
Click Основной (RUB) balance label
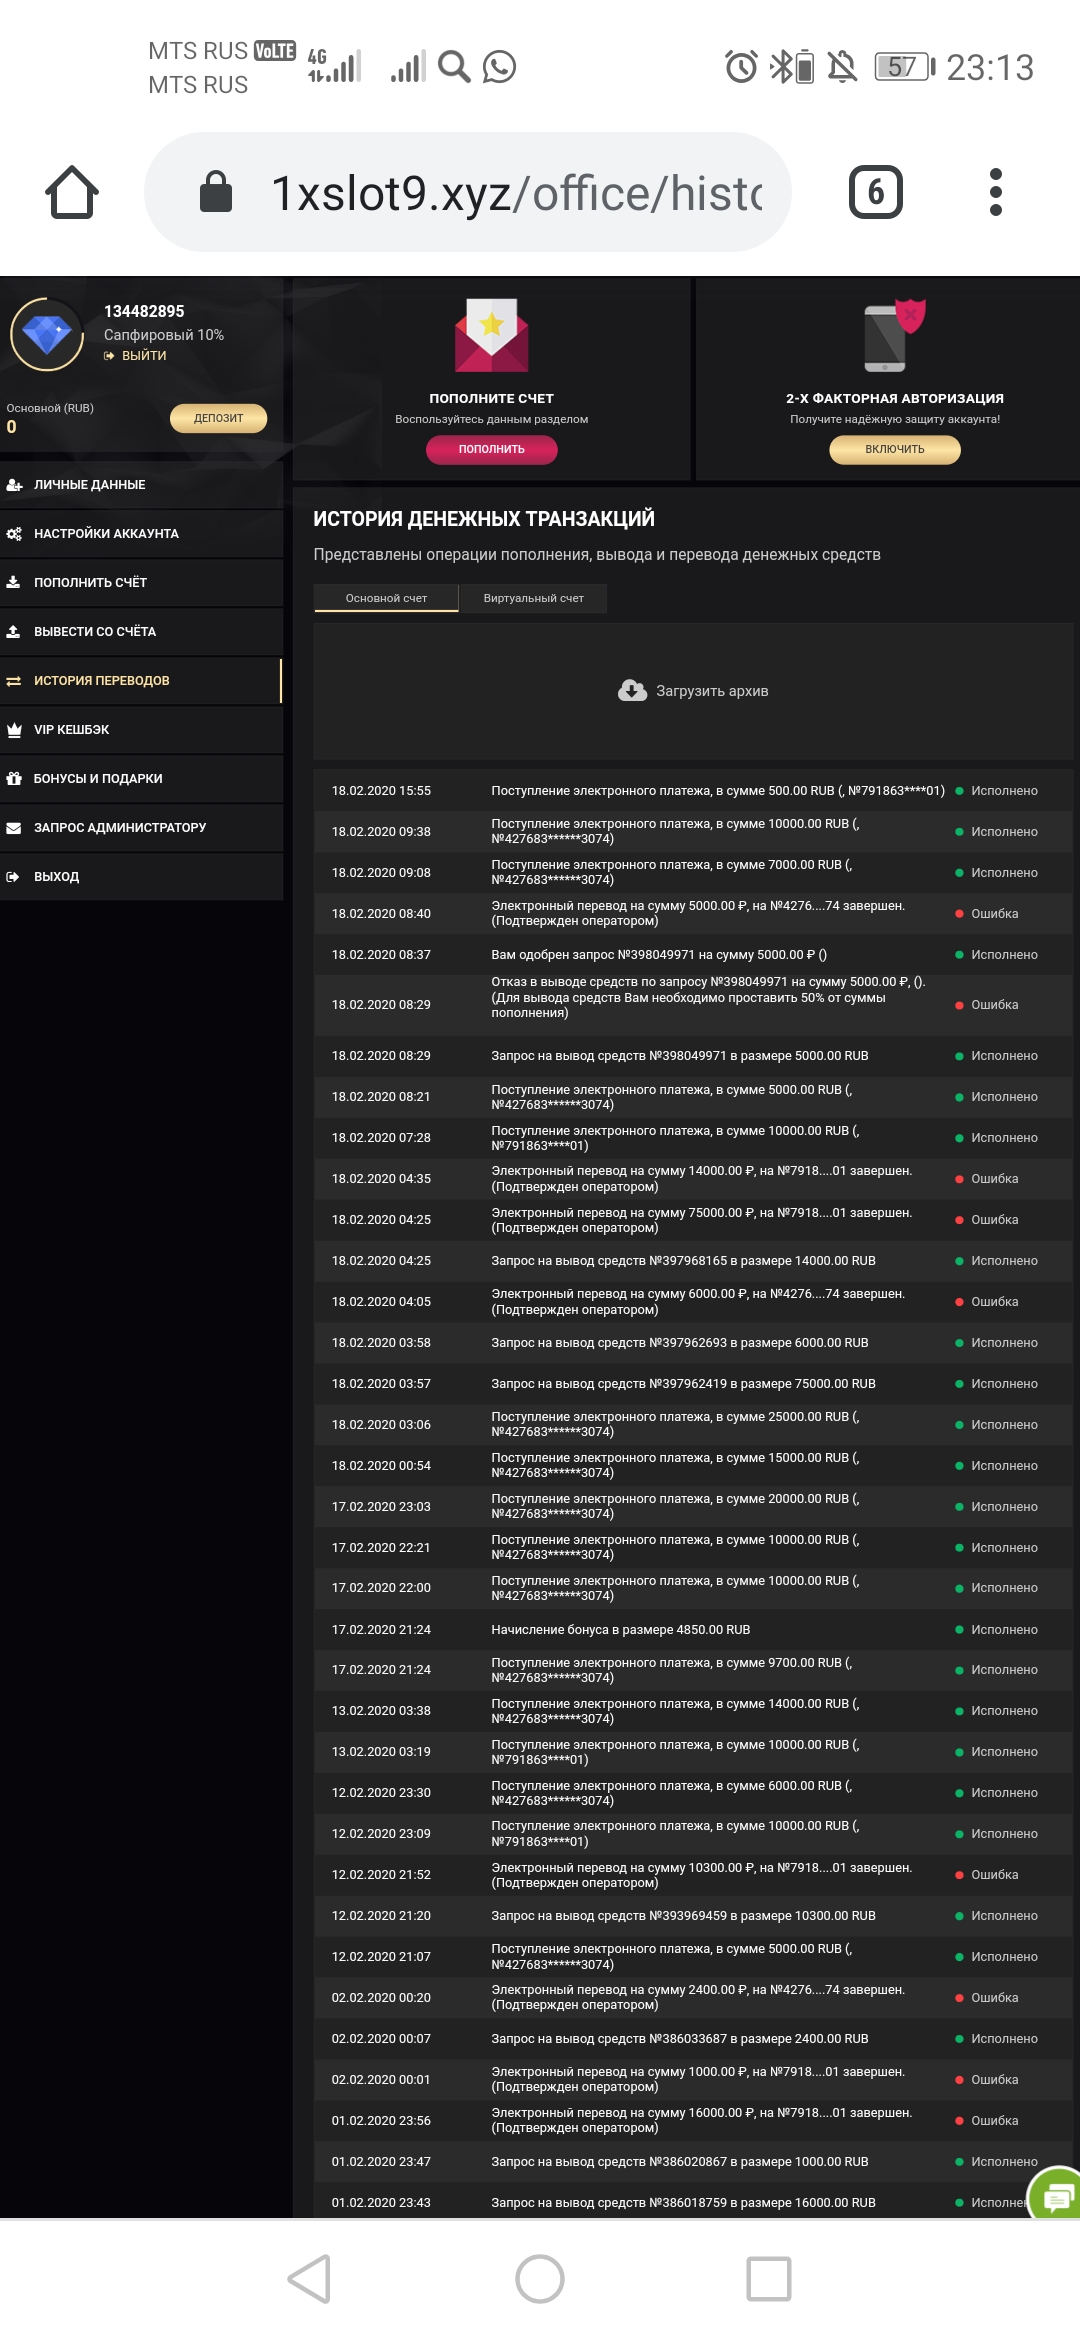pos(50,408)
